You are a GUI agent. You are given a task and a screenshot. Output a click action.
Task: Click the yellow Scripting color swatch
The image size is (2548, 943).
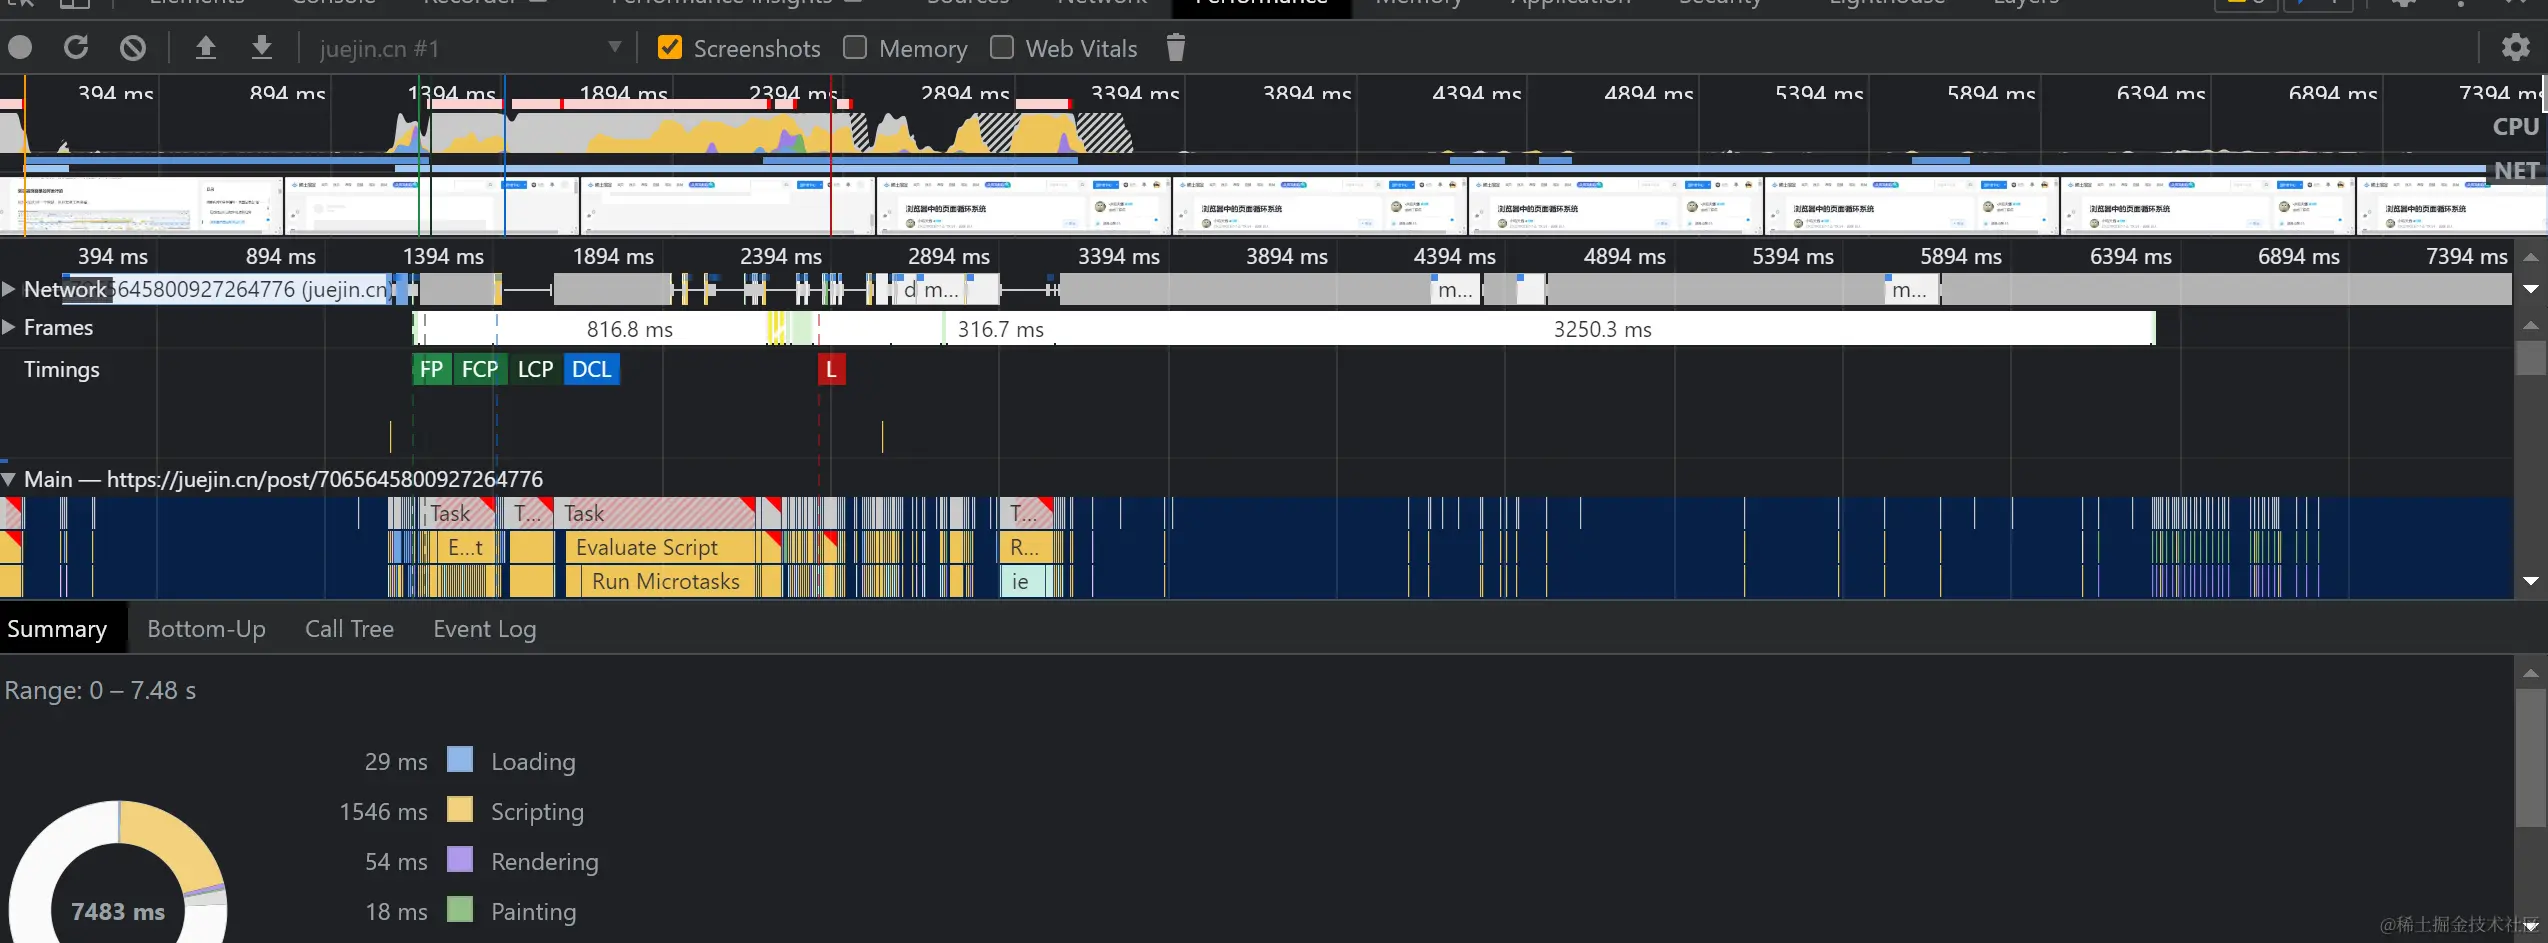[x=460, y=810]
